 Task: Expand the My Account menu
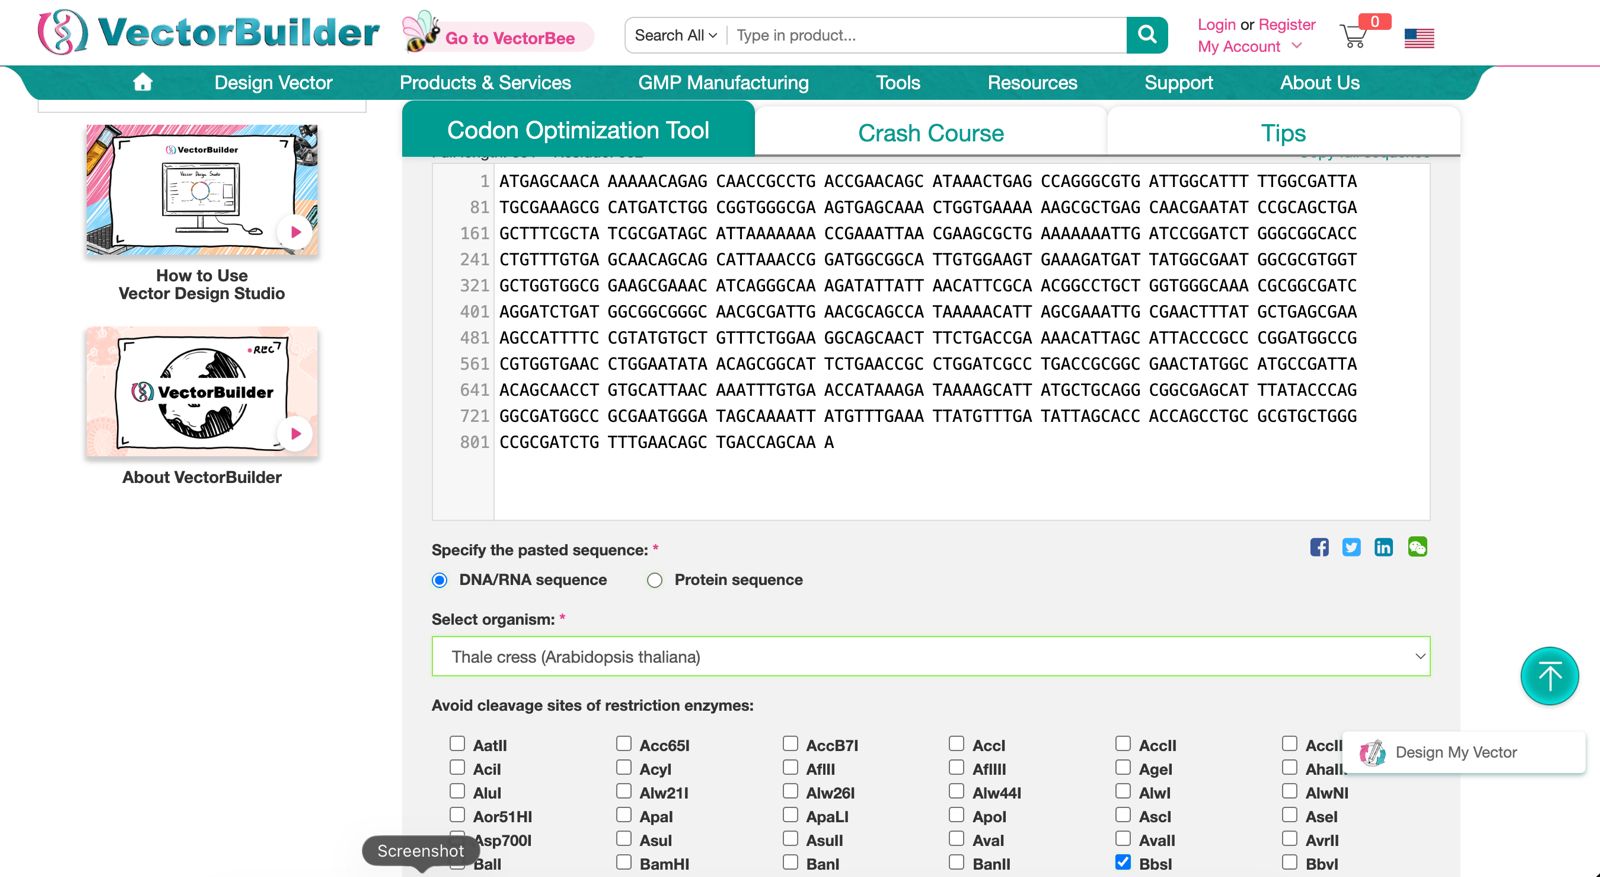[1250, 46]
